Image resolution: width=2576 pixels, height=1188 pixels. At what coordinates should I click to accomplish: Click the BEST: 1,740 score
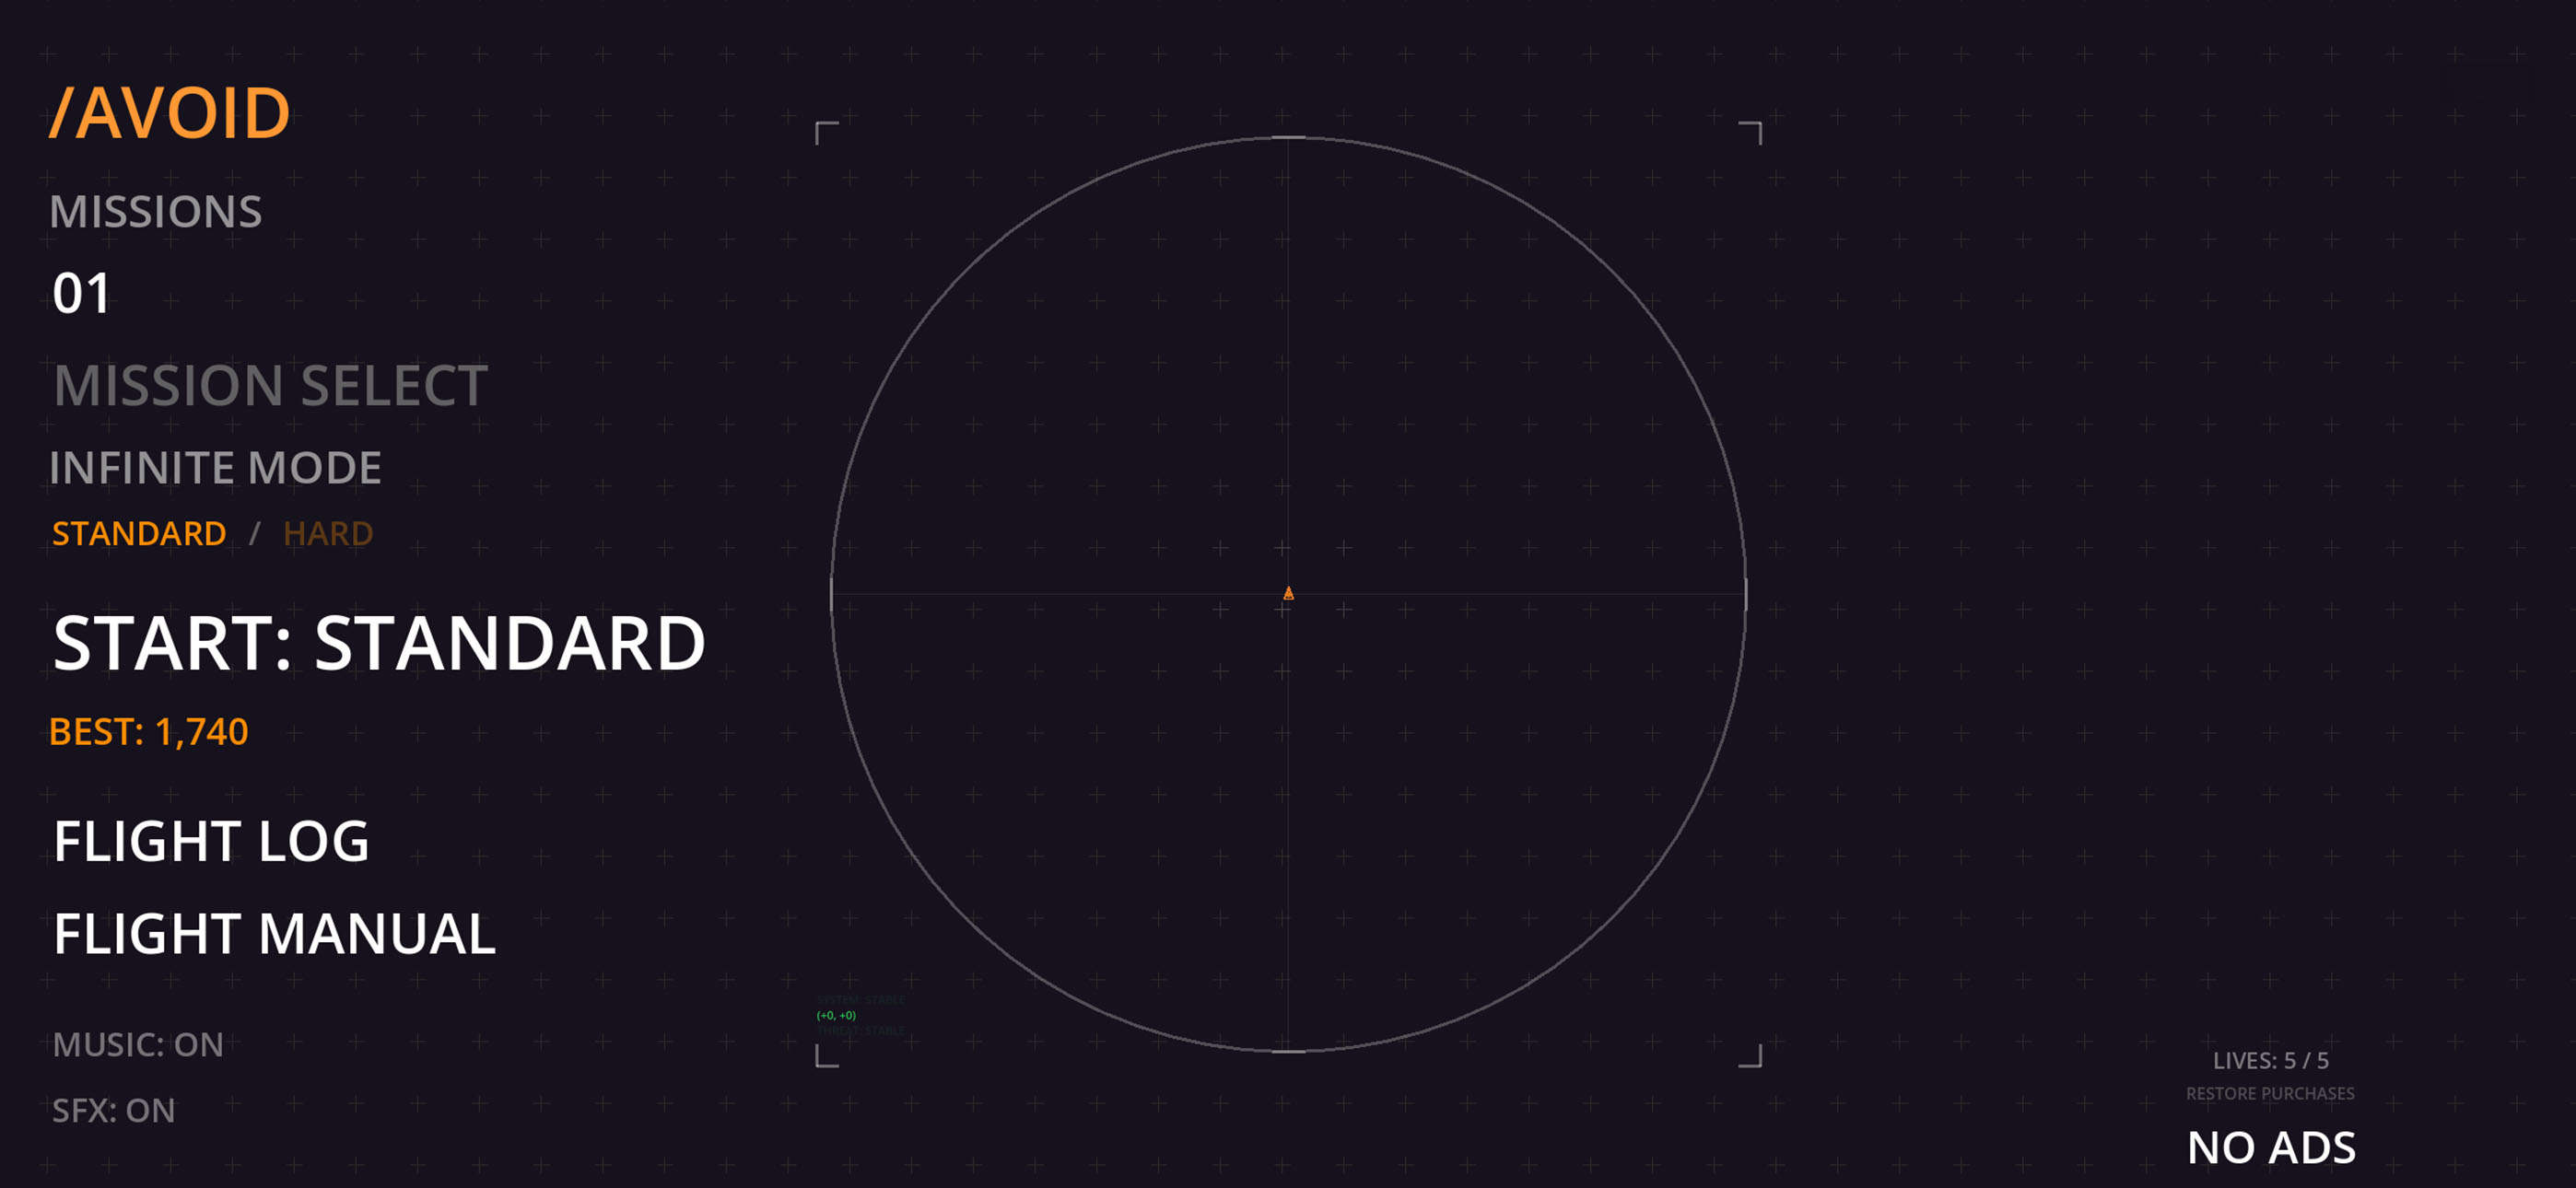pos(149,732)
